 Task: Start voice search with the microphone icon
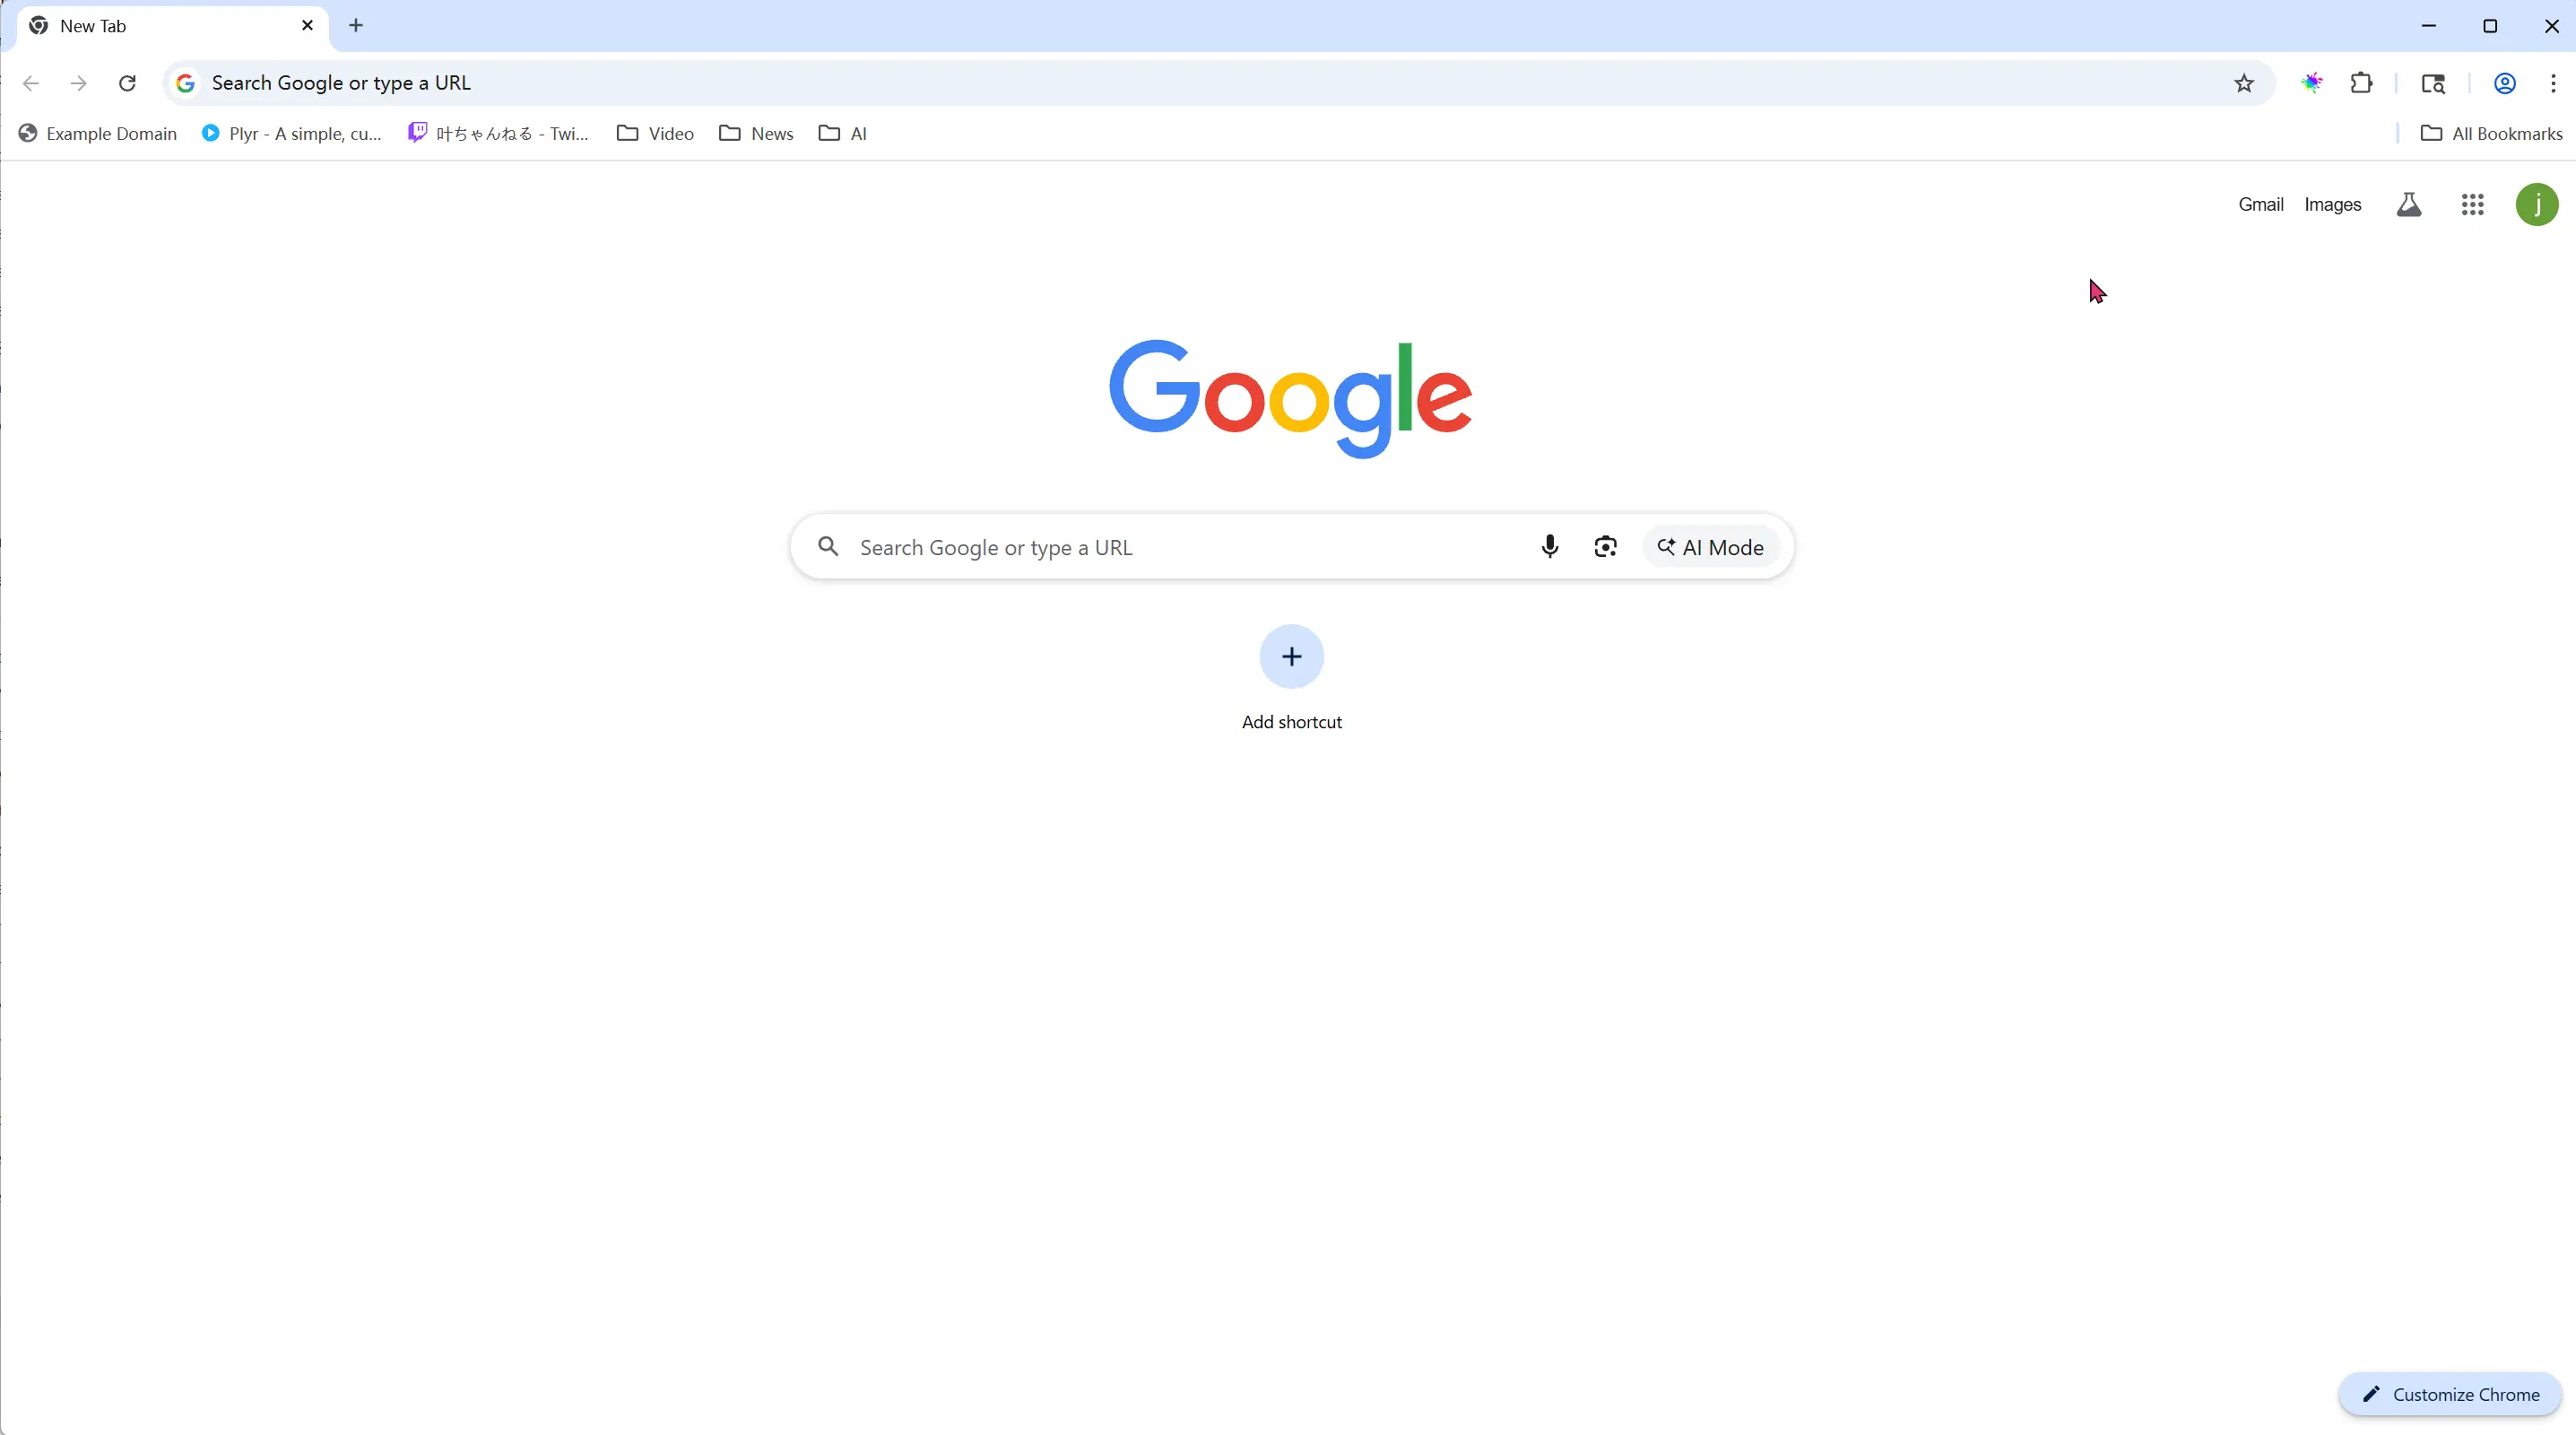[x=1550, y=547]
